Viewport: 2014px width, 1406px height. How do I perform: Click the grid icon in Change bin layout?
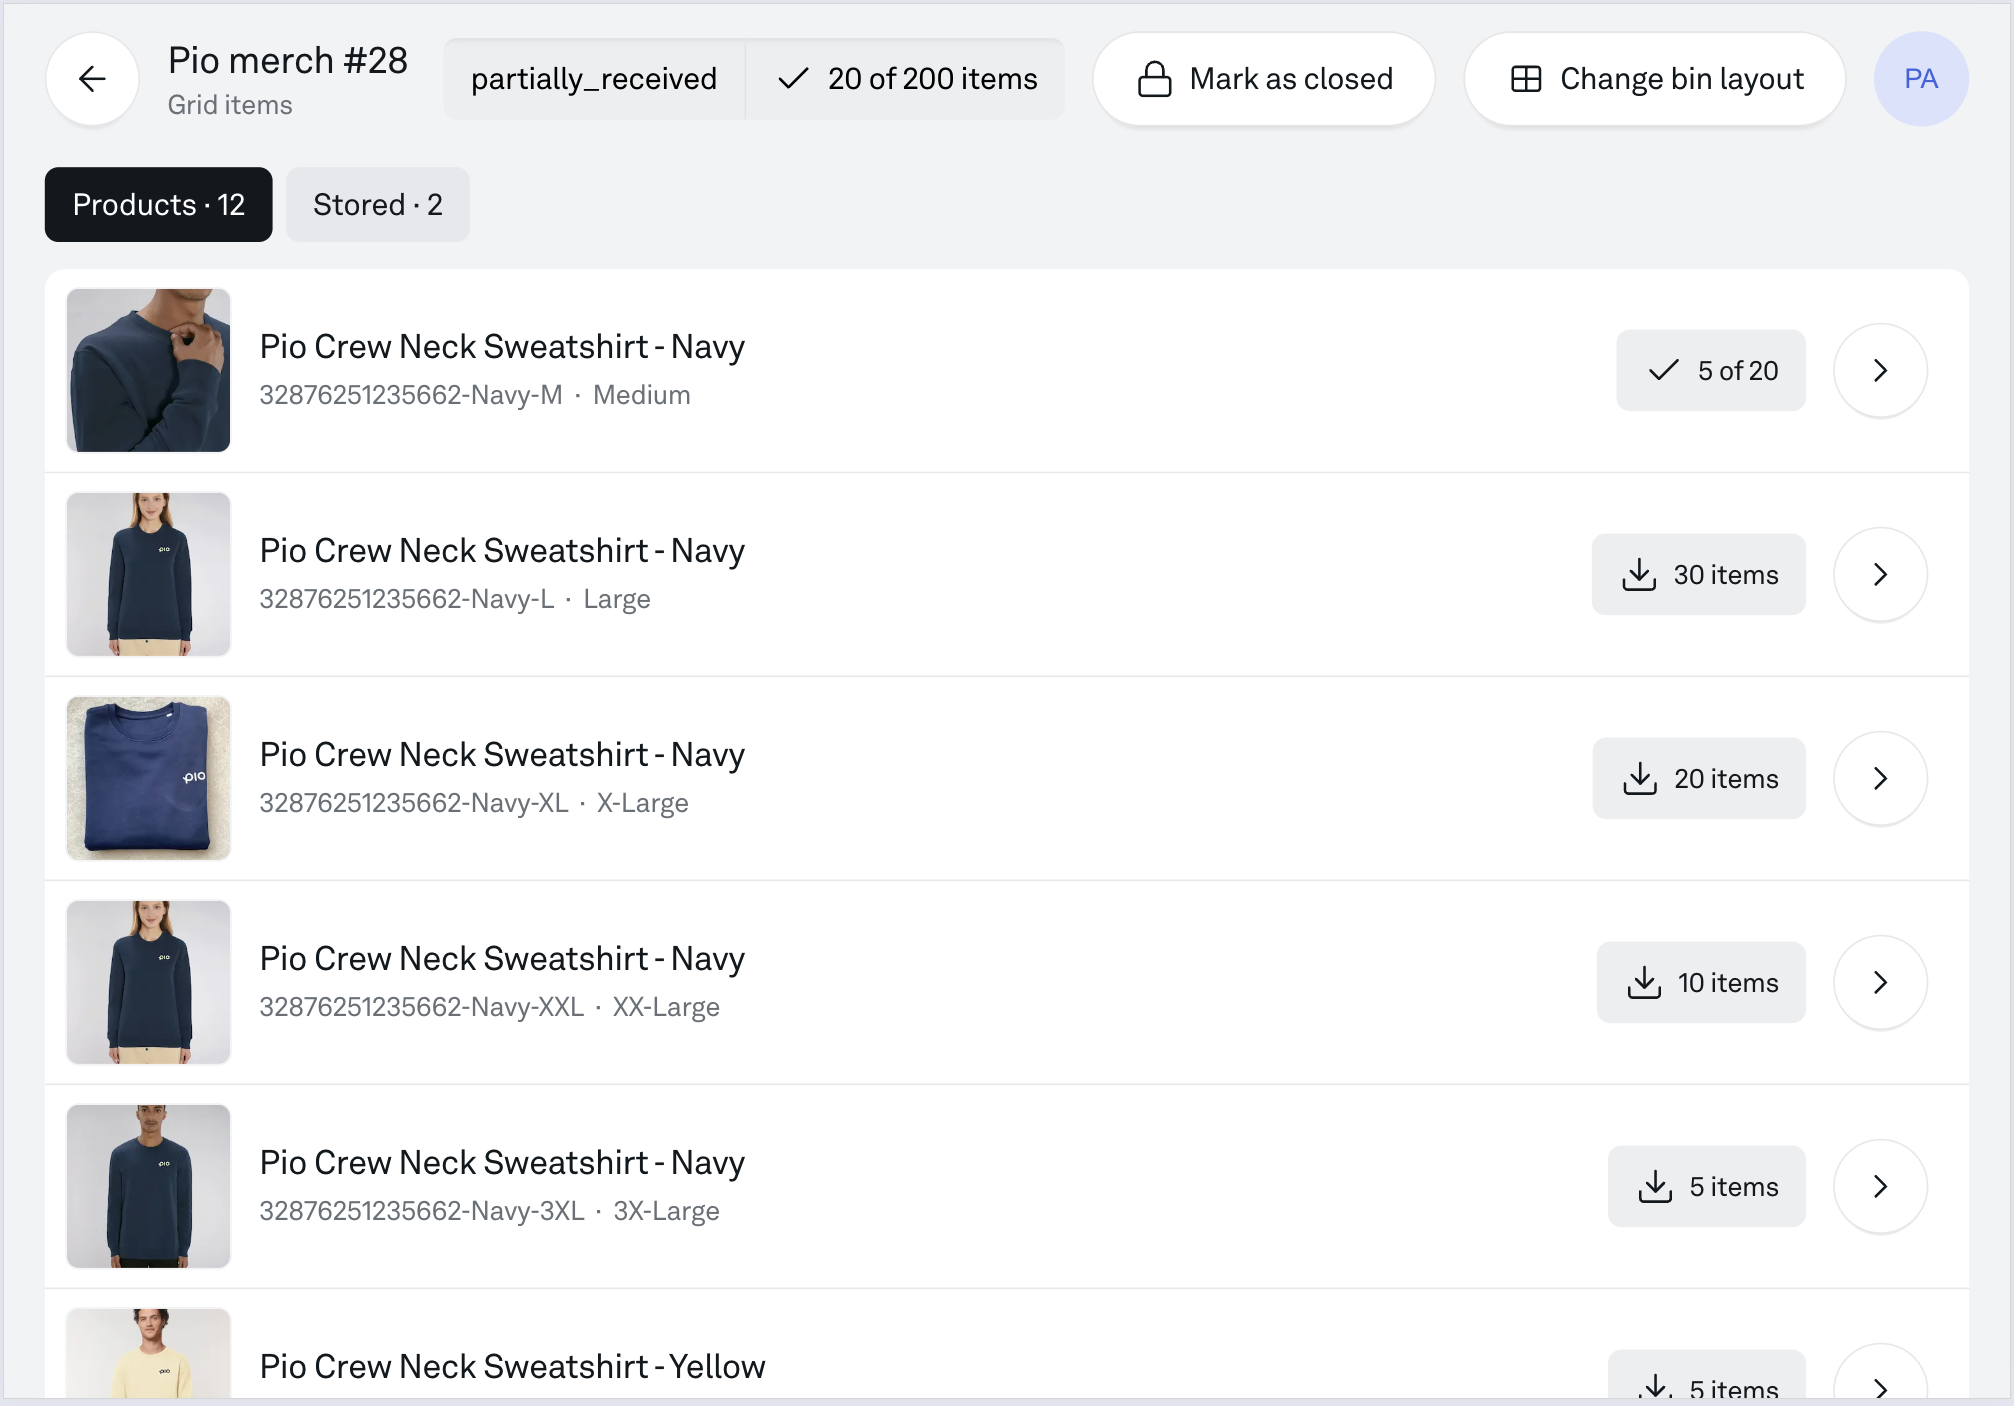pos(1526,79)
